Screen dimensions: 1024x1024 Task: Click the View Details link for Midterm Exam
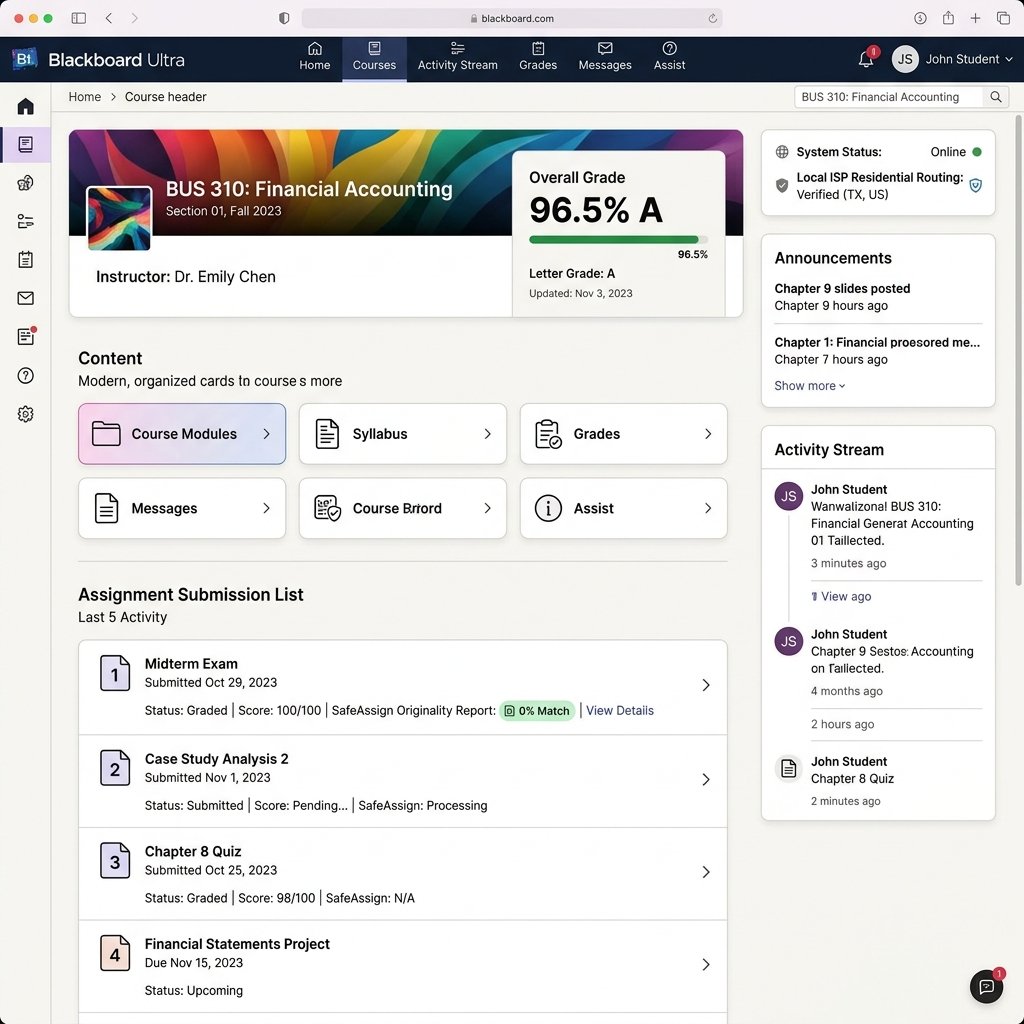[x=620, y=711]
